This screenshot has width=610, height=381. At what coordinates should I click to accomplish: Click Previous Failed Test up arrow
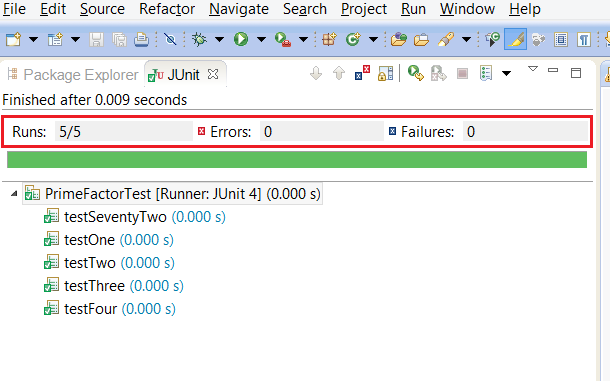(x=339, y=73)
